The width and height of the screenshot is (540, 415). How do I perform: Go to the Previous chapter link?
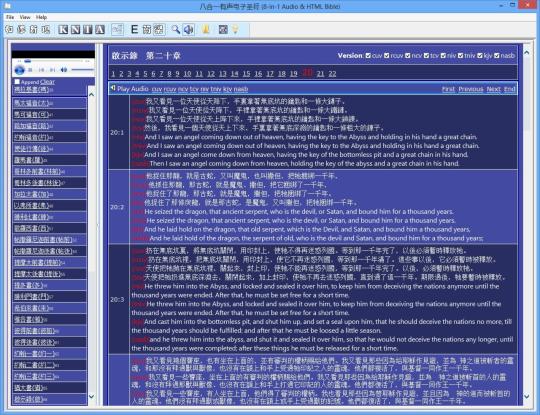click(471, 89)
